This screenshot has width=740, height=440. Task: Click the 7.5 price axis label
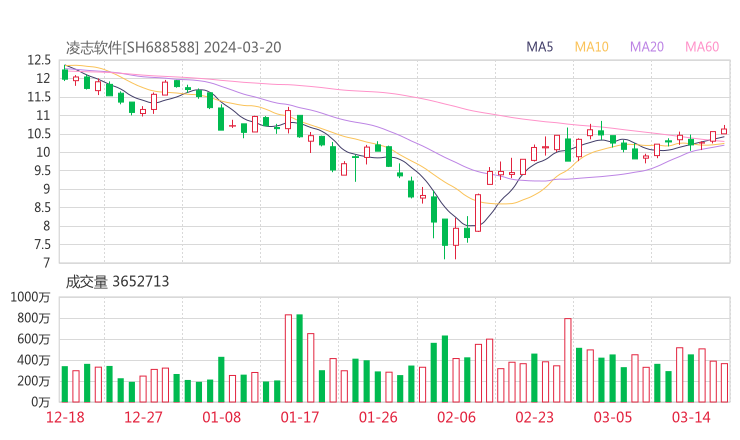pos(40,245)
